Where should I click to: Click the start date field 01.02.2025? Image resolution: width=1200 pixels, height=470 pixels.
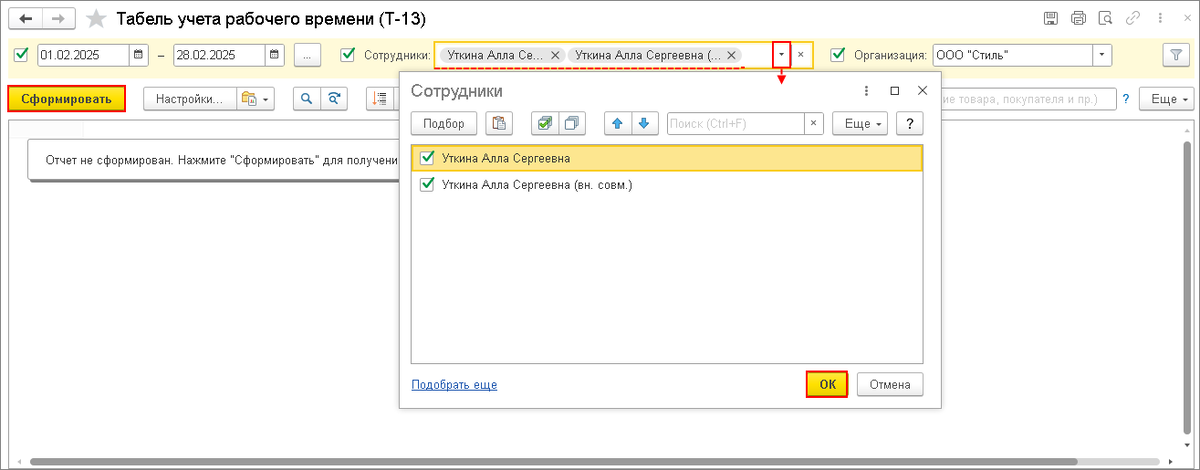pos(84,55)
